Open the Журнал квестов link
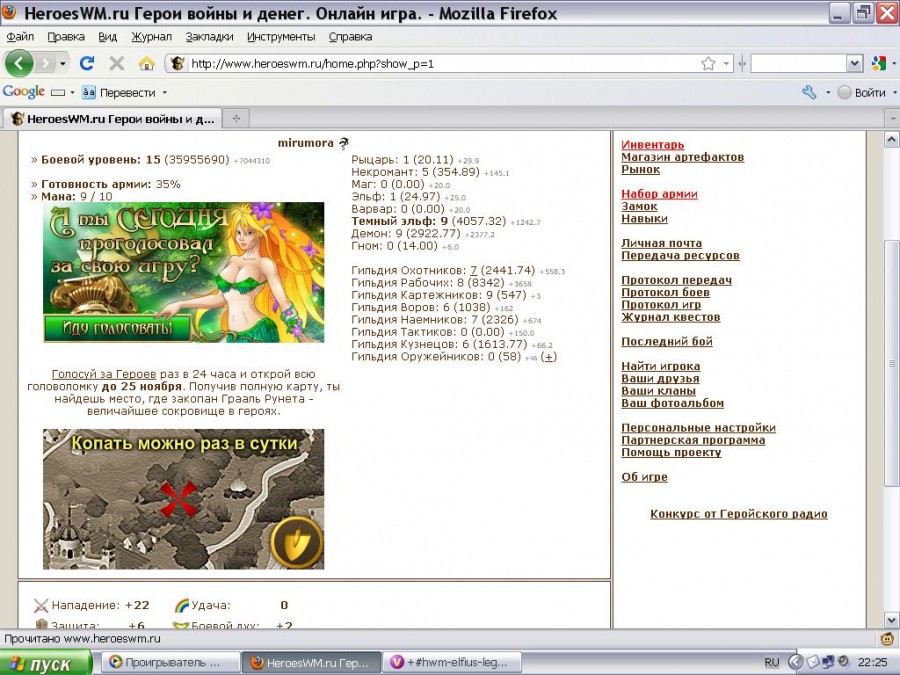The image size is (900, 675). coord(670,317)
